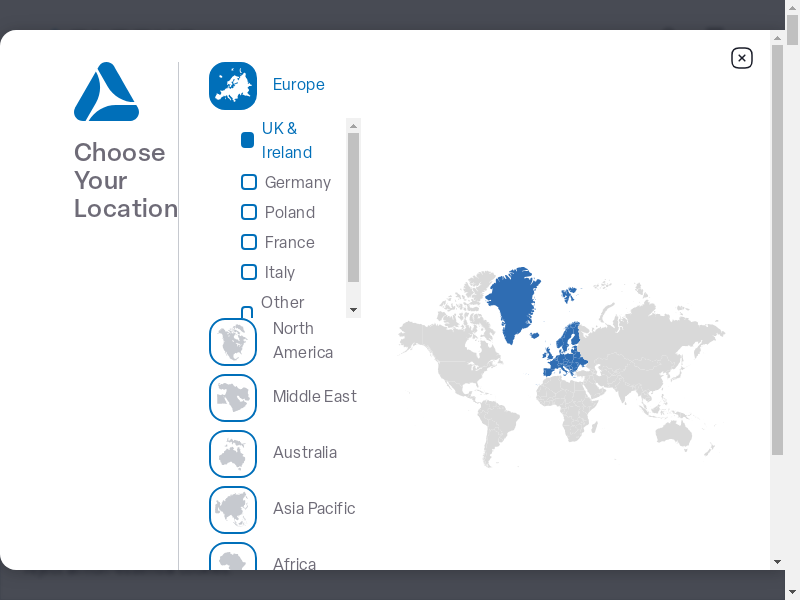Image resolution: width=800 pixels, height=600 pixels.
Task: Uncheck the UK & Ireland checkbox
Action: [248, 140]
